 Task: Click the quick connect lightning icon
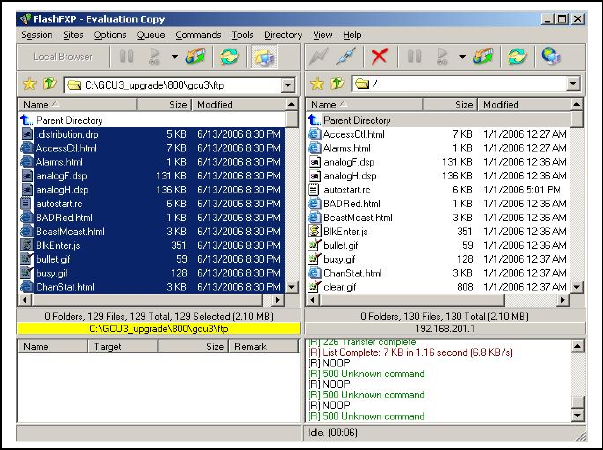tap(319, 57)
